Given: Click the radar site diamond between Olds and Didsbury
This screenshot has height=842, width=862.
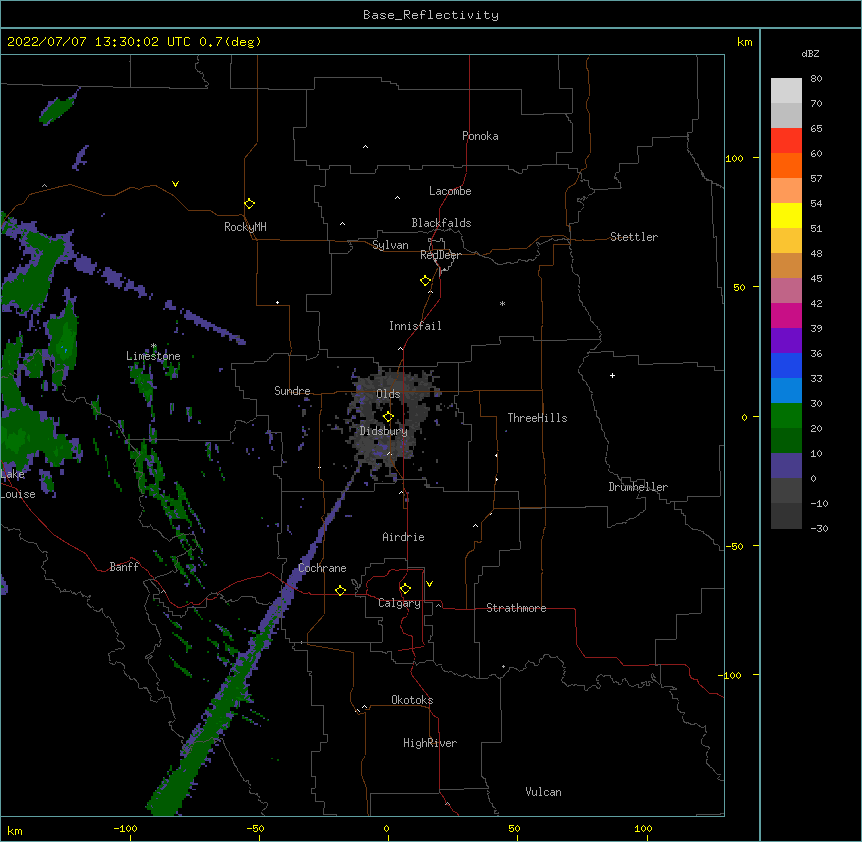Looking at the screenshot, I should 389,417.
